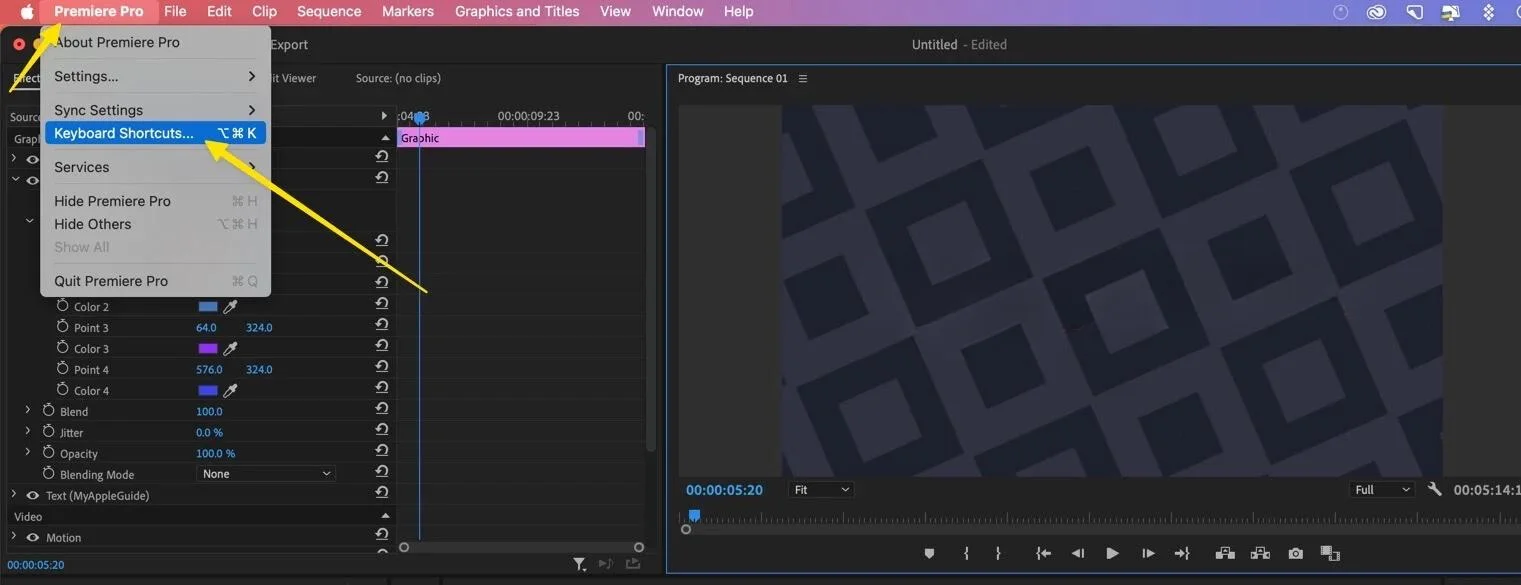Toggle animation stopwatch for Color 4
This screenshot has height=585, width=1521.
pos(63,390)
